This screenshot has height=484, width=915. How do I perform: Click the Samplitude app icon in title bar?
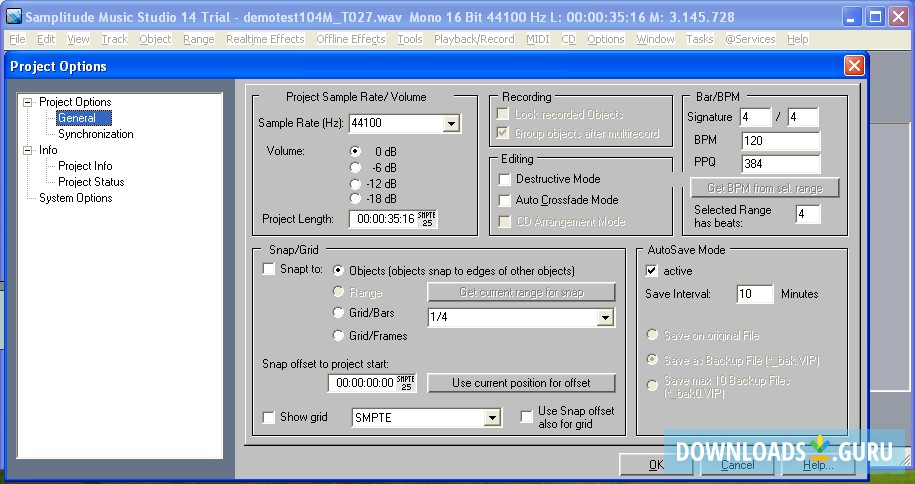[13, 16]
